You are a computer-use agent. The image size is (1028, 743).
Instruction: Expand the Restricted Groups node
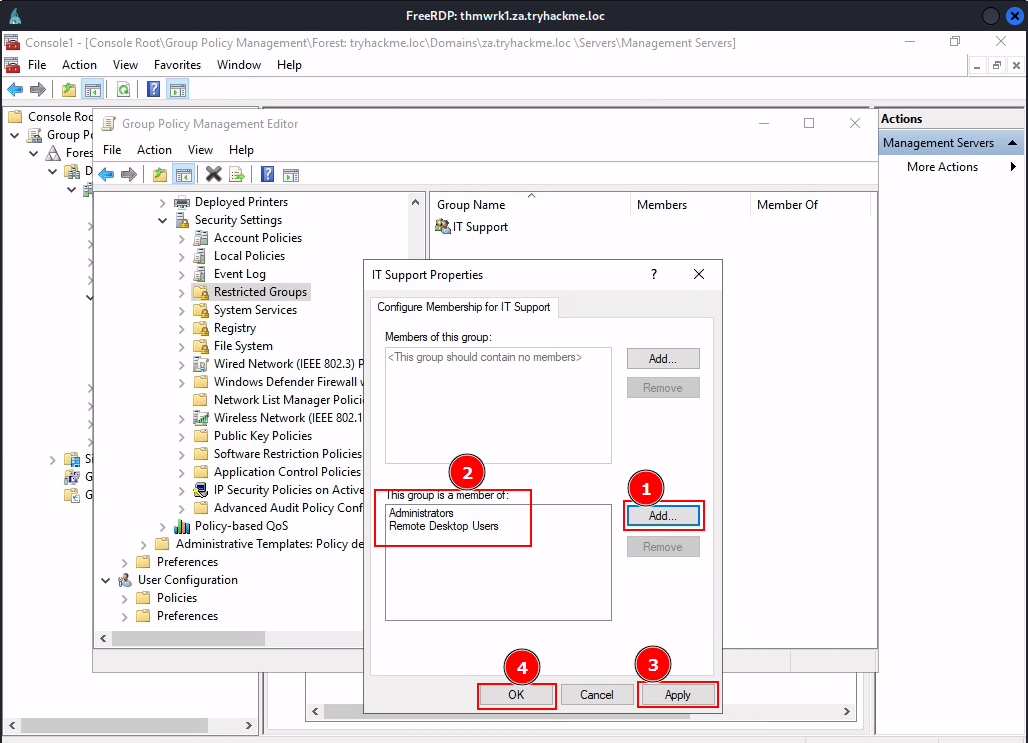(182, 292)
